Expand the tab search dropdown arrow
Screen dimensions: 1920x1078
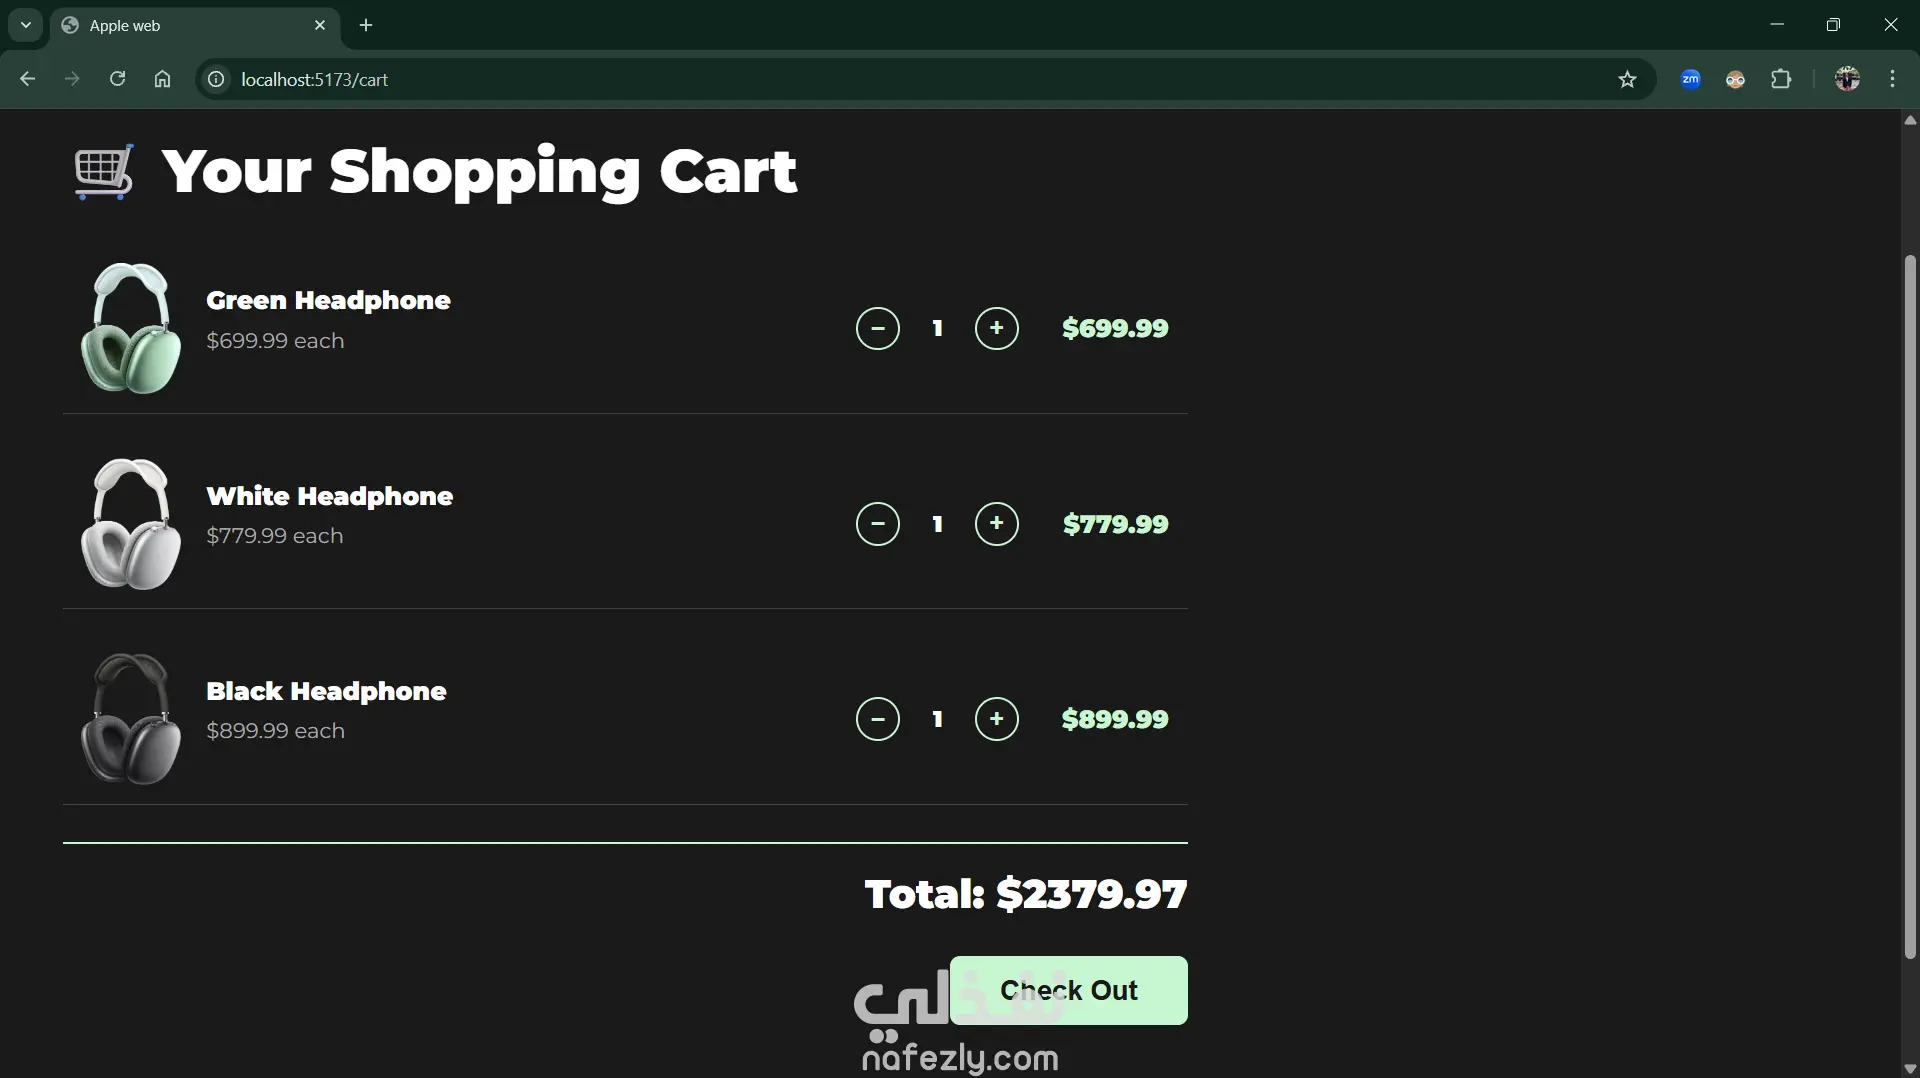(x=26, y=25)
